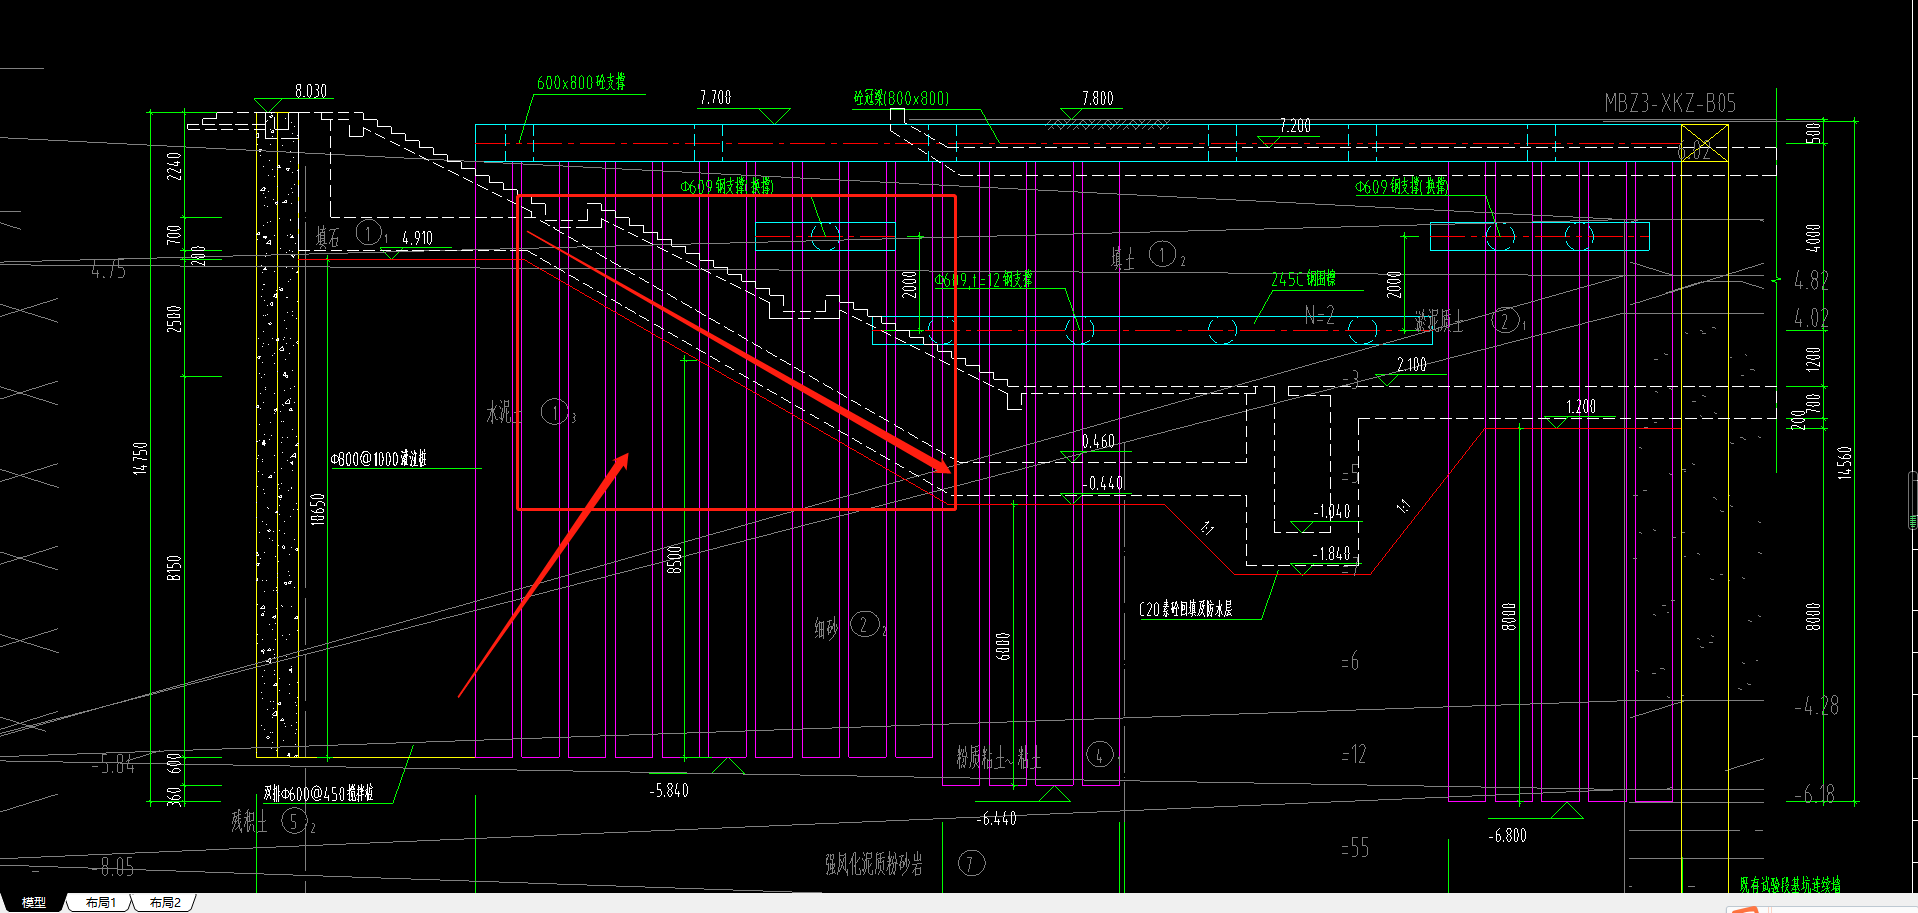The height and width of the screenshot is (913, 1918).
Task: Click the 7.200 elevation label
Action: (1295, 125)
